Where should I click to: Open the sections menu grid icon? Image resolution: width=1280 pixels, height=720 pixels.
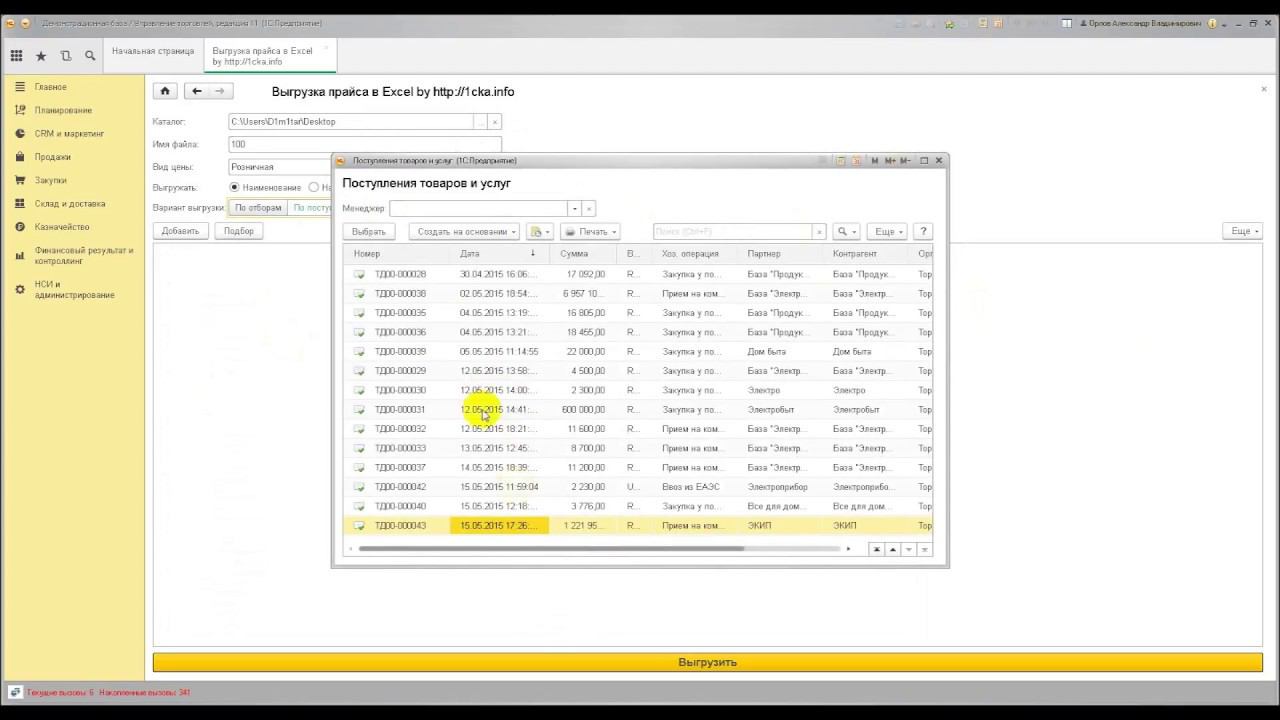click(16, 56)
